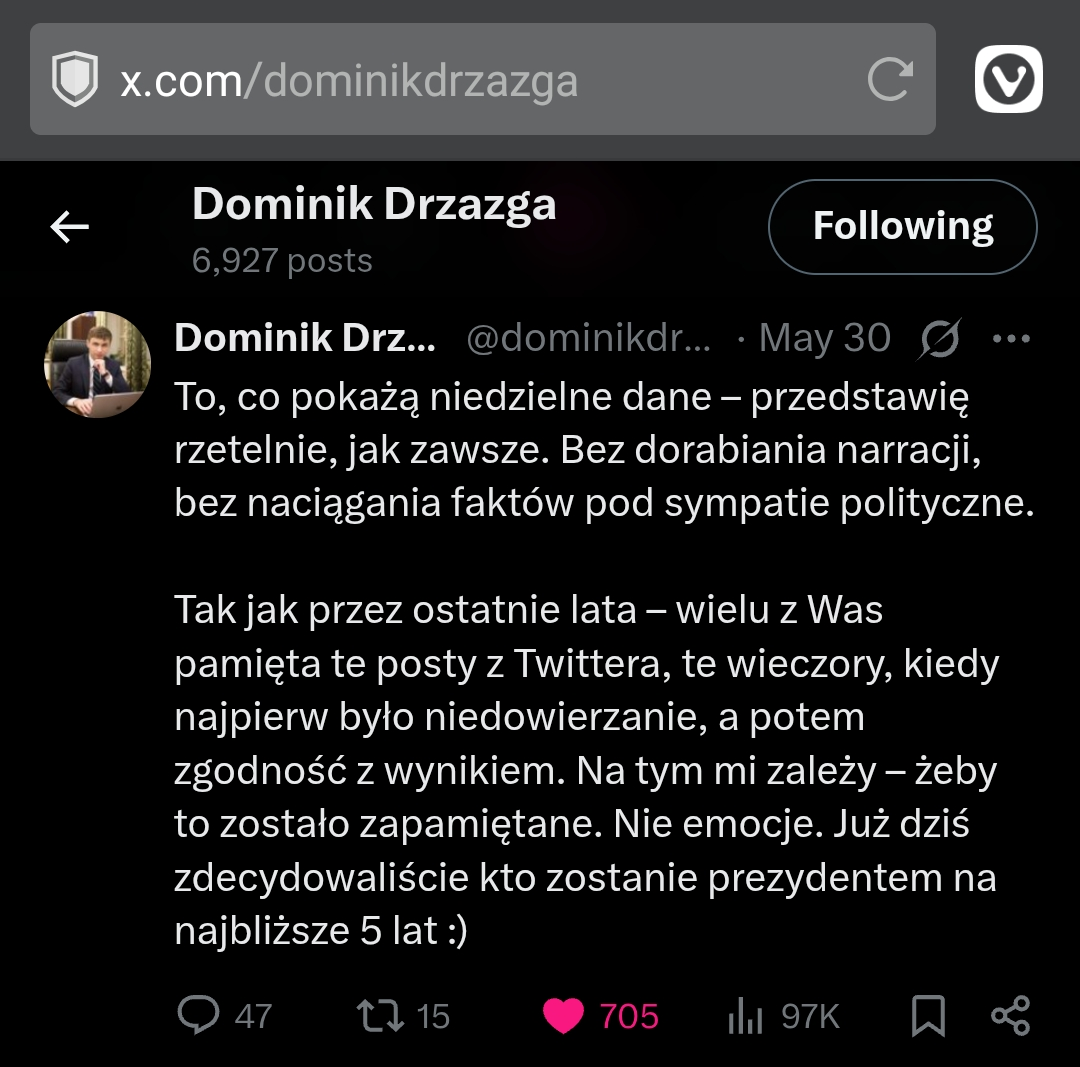The image size is (1080, 1067).
Task: Share the post via share icon
Action: pyautogui.click(x=1010, y=1015)
